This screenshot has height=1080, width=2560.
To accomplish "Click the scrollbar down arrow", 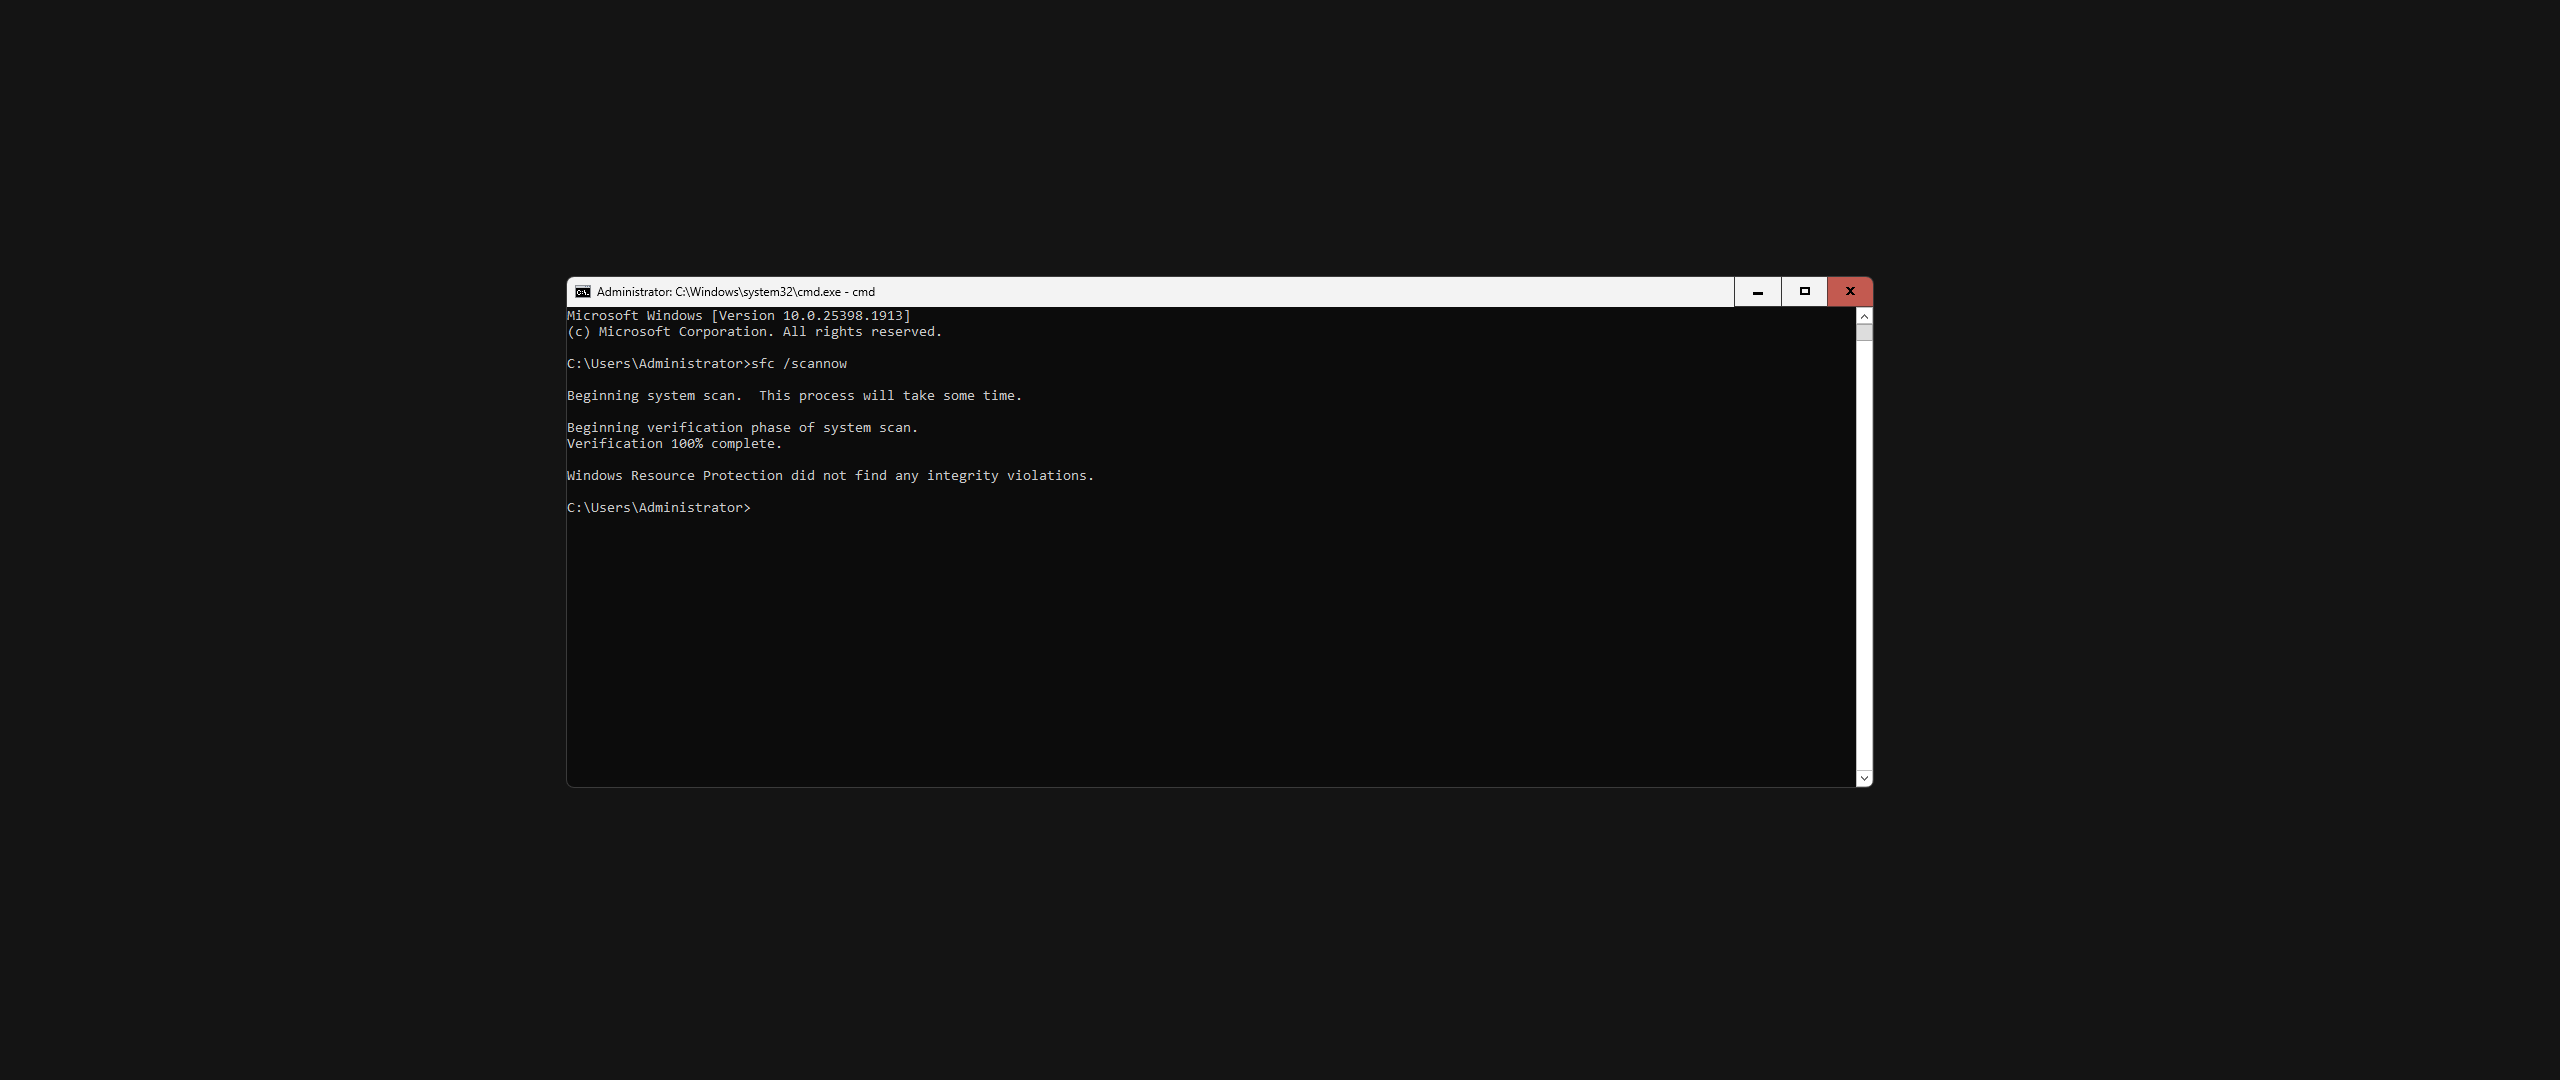I will point(1864,778).
